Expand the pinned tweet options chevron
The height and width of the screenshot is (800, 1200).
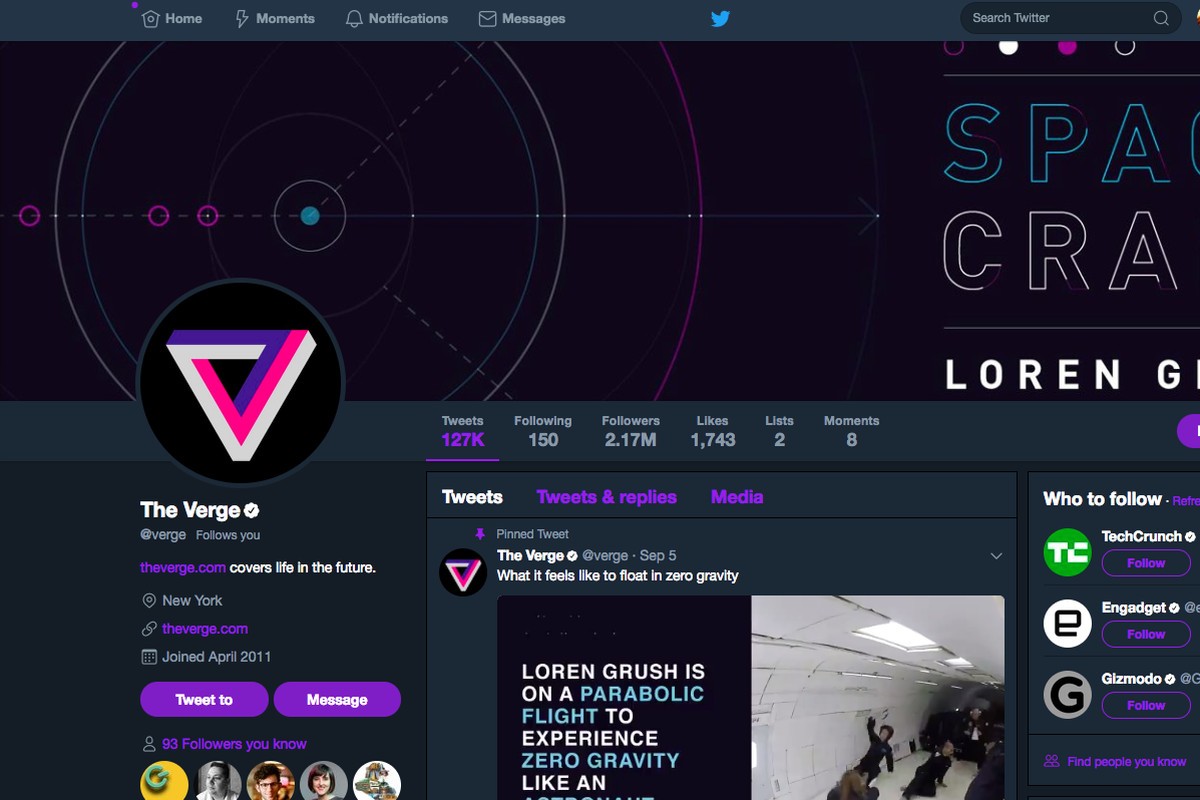point(996,556)
